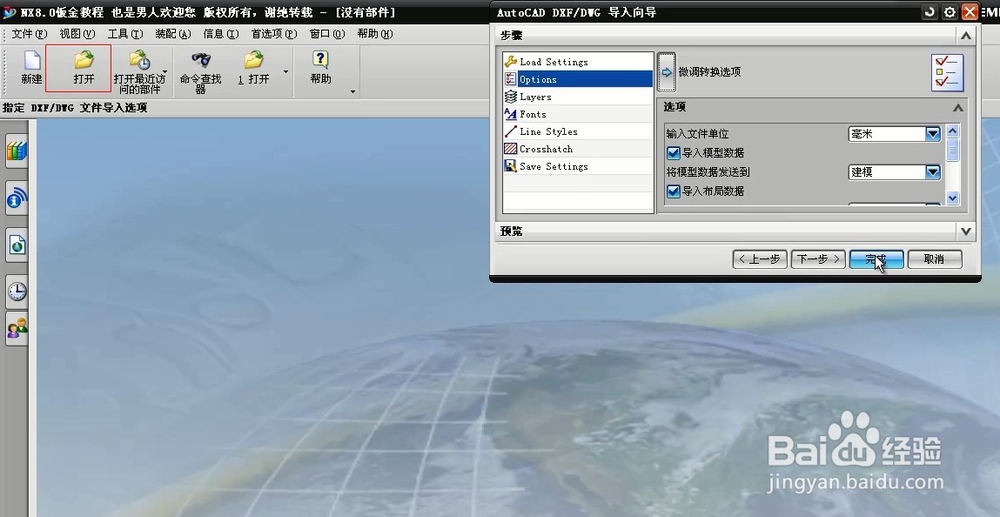Screen dimensions: 1000x517
Task: Collapse the 步骤 section
Action: coord(966,36)
